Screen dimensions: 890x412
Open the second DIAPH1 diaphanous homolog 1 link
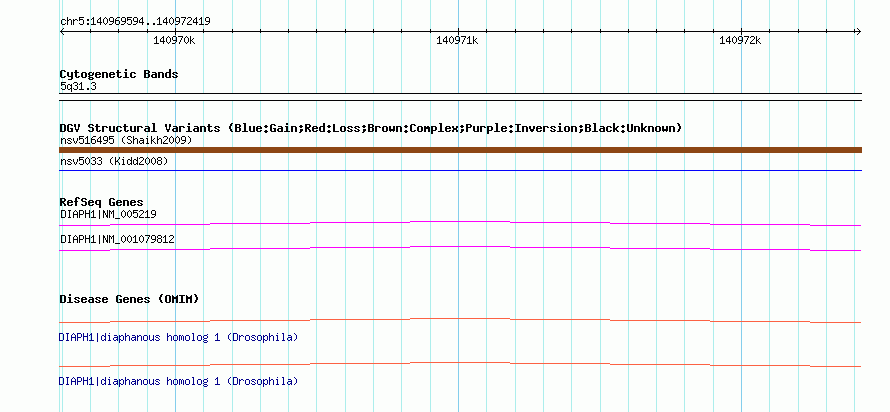click(178, 381)
